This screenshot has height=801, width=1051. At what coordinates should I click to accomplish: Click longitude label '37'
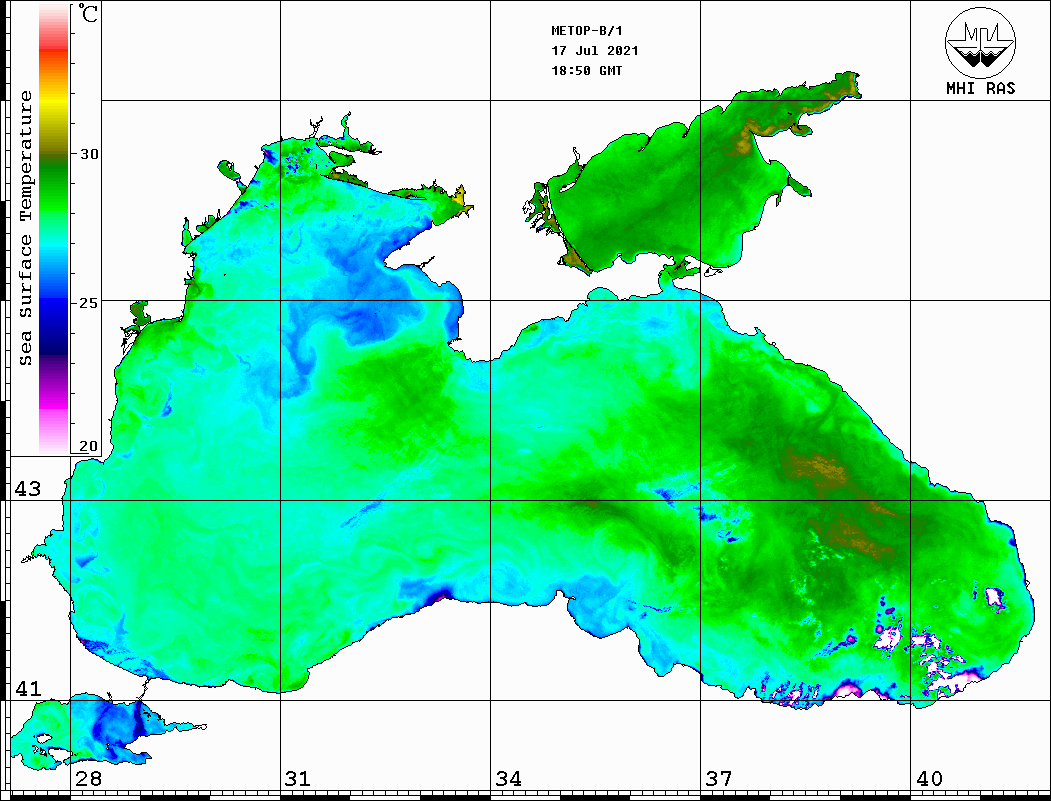coord(719,779)
